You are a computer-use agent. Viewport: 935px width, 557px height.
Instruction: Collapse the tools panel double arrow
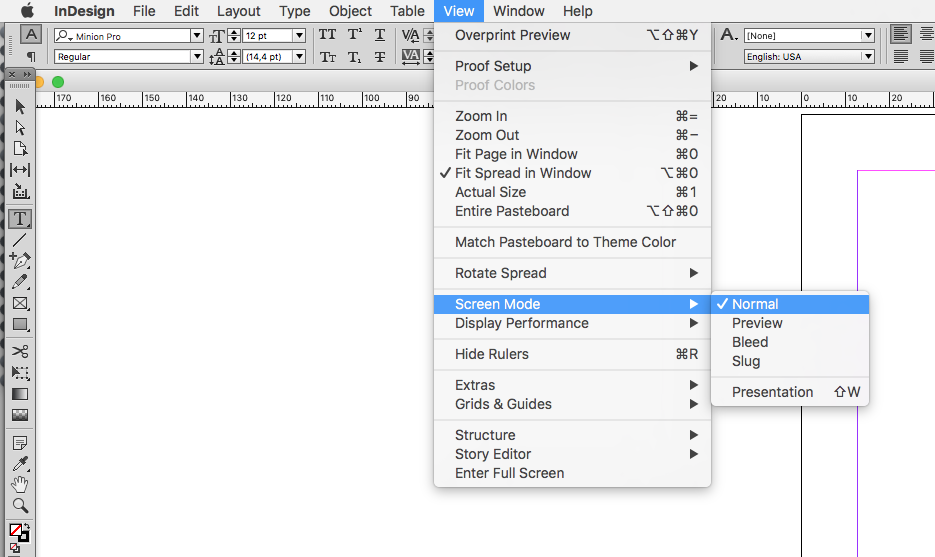(27, 75)
